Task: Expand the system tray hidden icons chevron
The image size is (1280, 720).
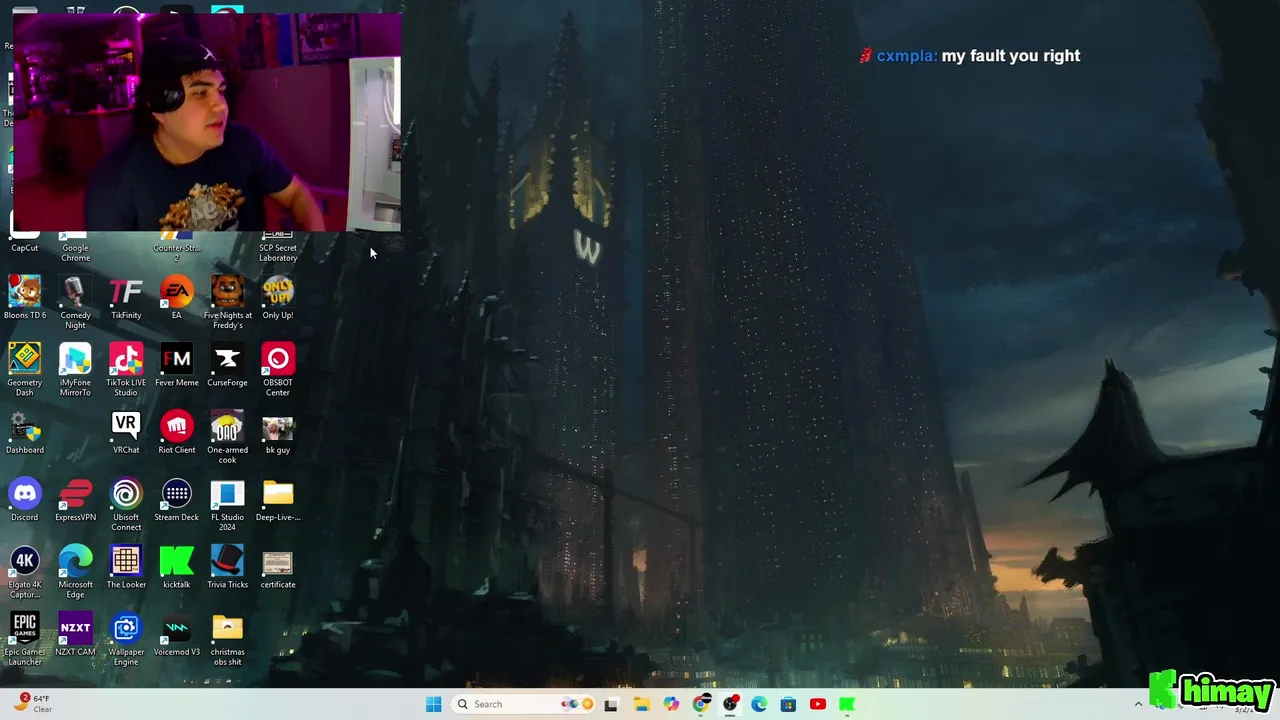Action: (x=1138, y=704)
